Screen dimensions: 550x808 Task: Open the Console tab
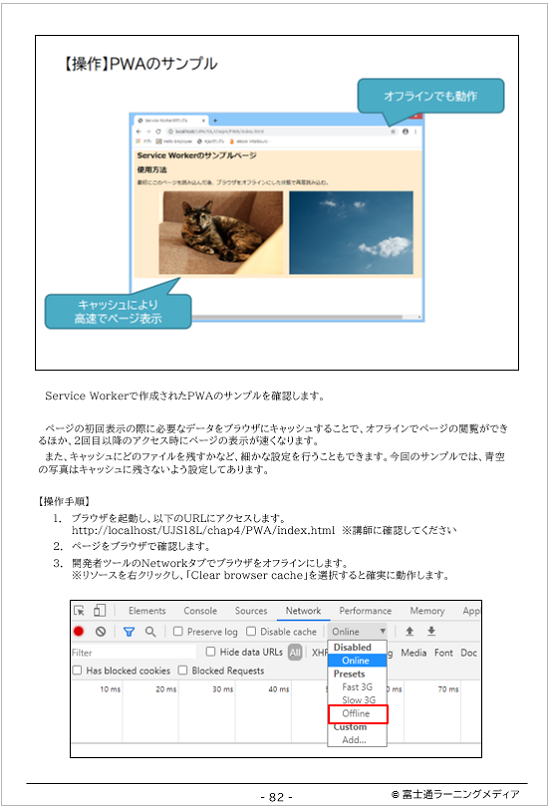[x=200, y=611]
